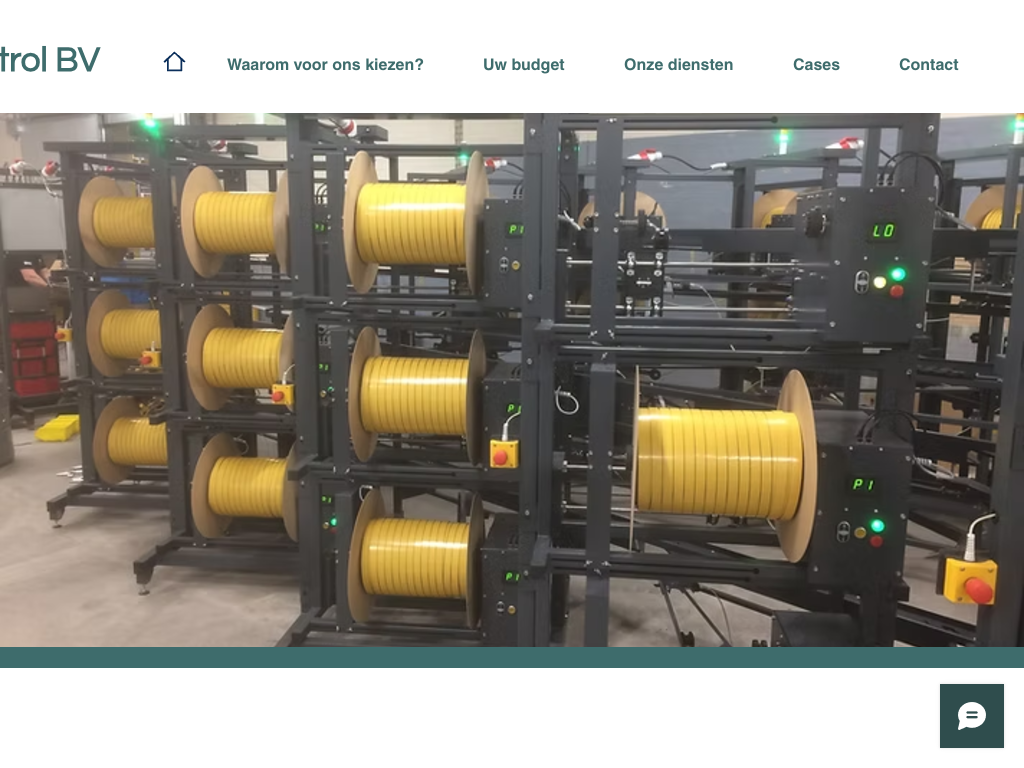Open the 'Contact' page link
This screenshot has height=768, width=1024.
928,65
